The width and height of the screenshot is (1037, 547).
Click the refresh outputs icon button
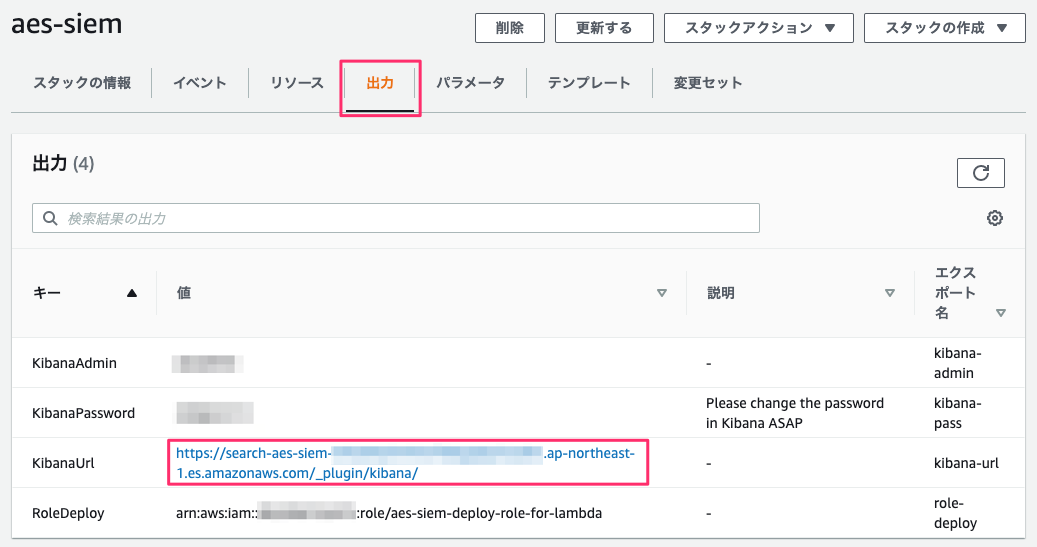[980, 173]
